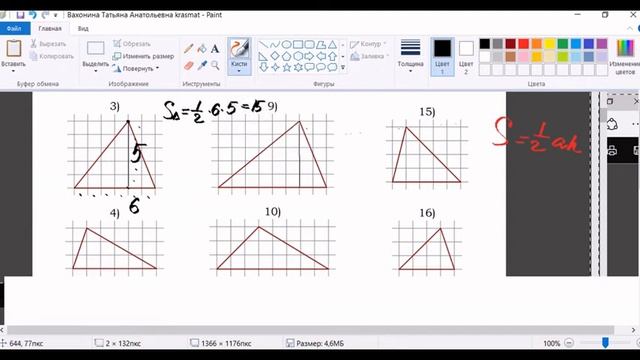This screenshot has height=360, width=640.
Task: Choose the Triangle shape
Action: click(x=332, y=44)
